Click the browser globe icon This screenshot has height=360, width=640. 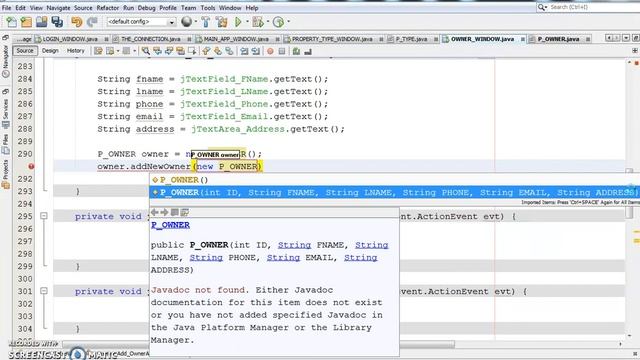tap(187, 22)
